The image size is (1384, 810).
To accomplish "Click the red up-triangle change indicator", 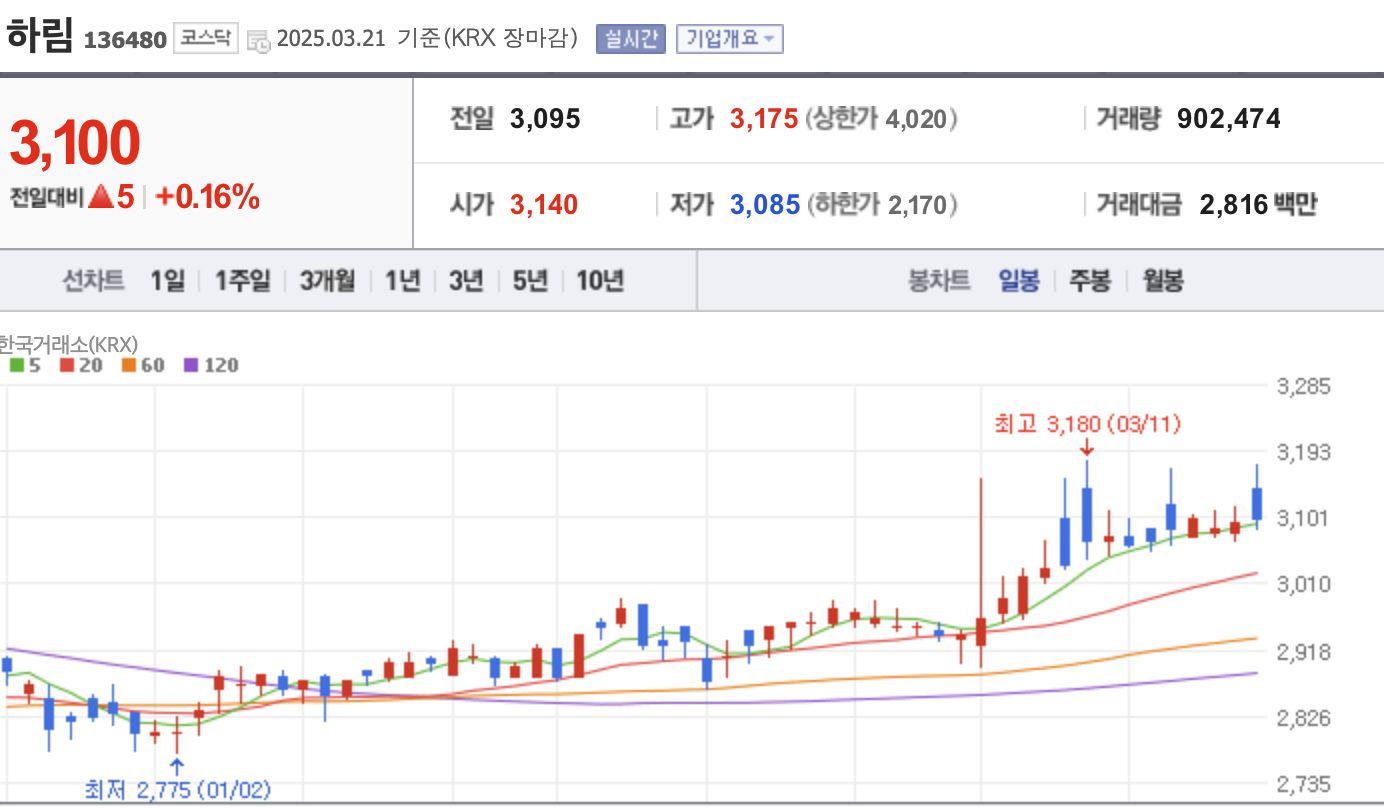I will pyautogui.click(x=100, y=197).
